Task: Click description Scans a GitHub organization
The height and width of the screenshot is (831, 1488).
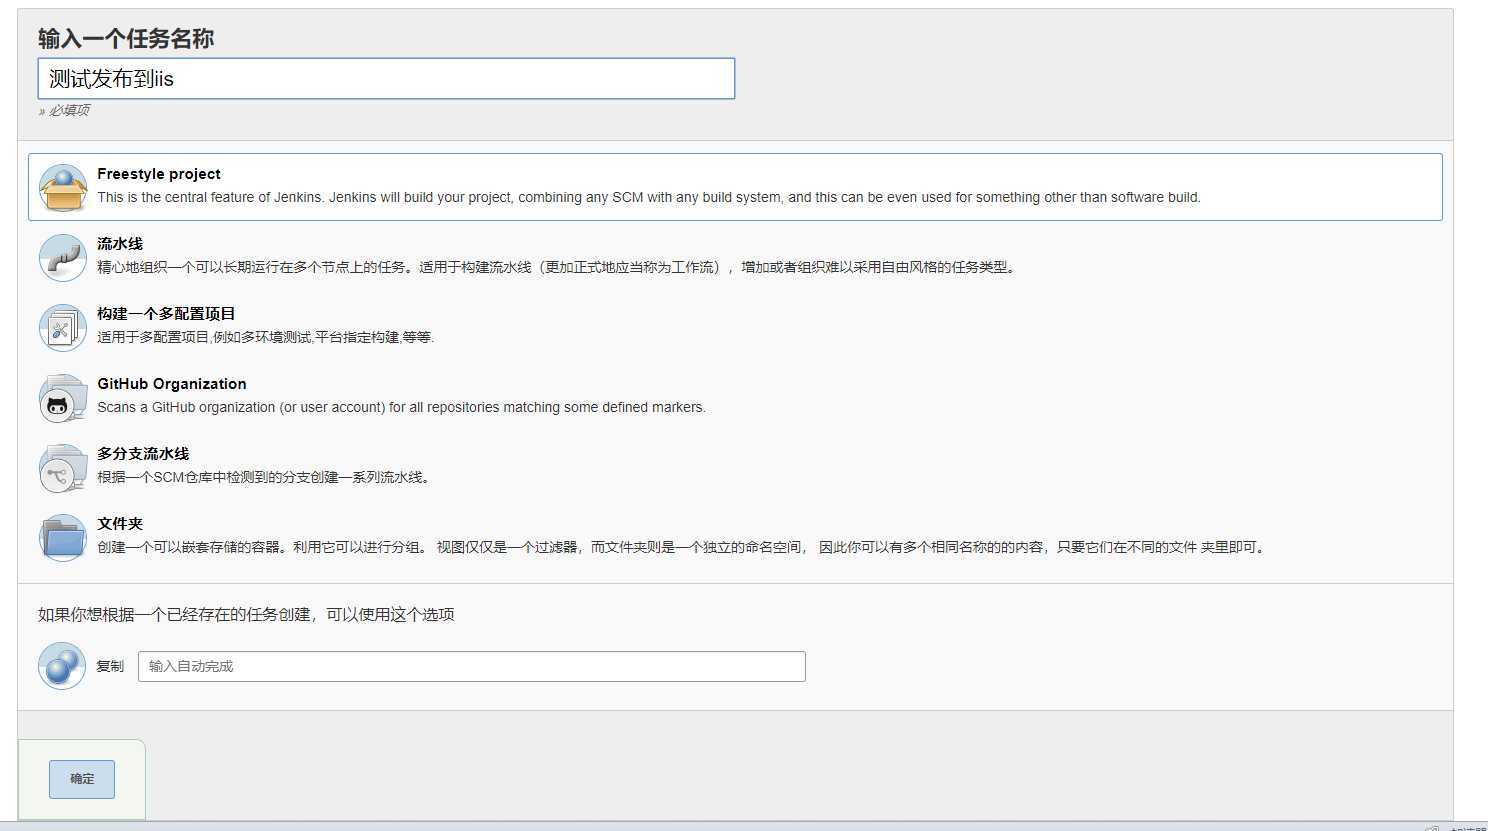Action: point(401,407)
